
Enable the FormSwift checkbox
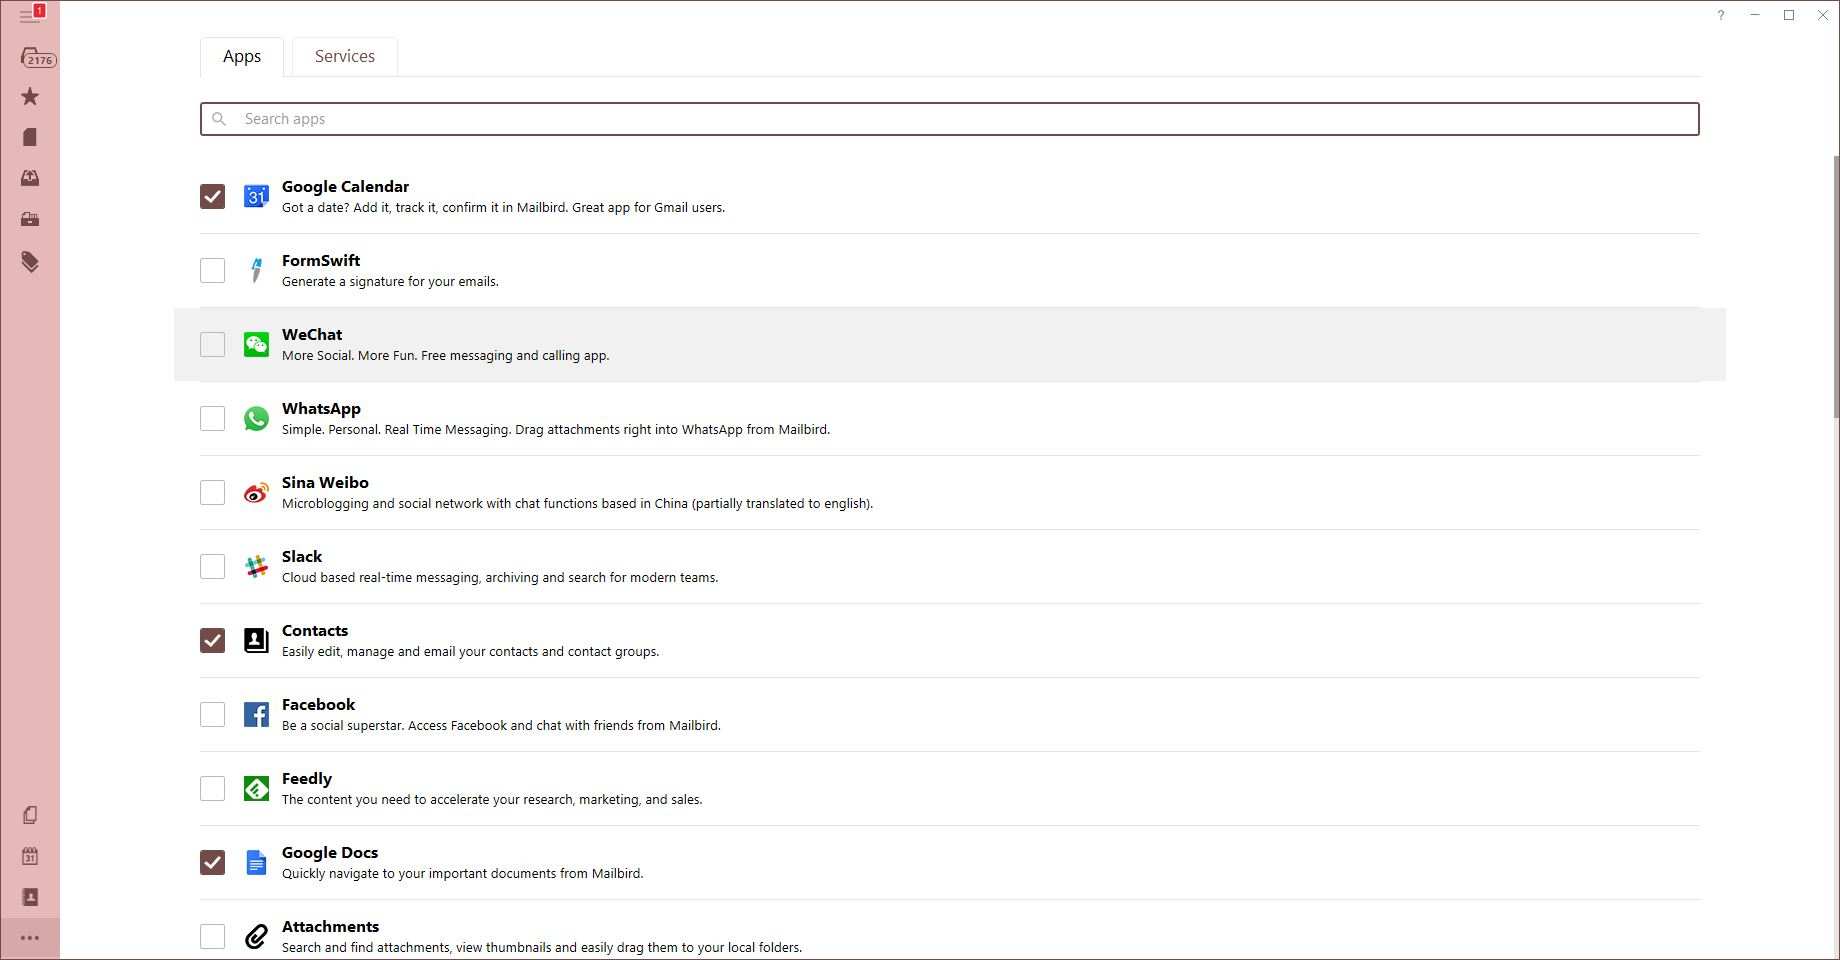pyautogui.click(x=212, y=270)
